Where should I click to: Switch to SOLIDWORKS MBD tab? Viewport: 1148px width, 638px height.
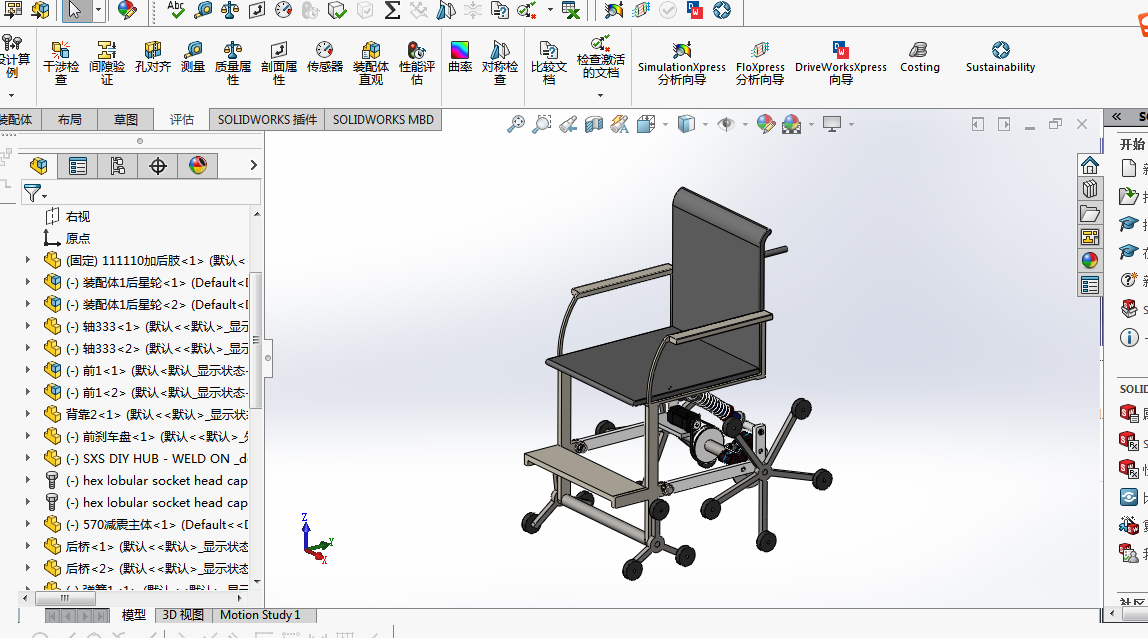[383, 119]
